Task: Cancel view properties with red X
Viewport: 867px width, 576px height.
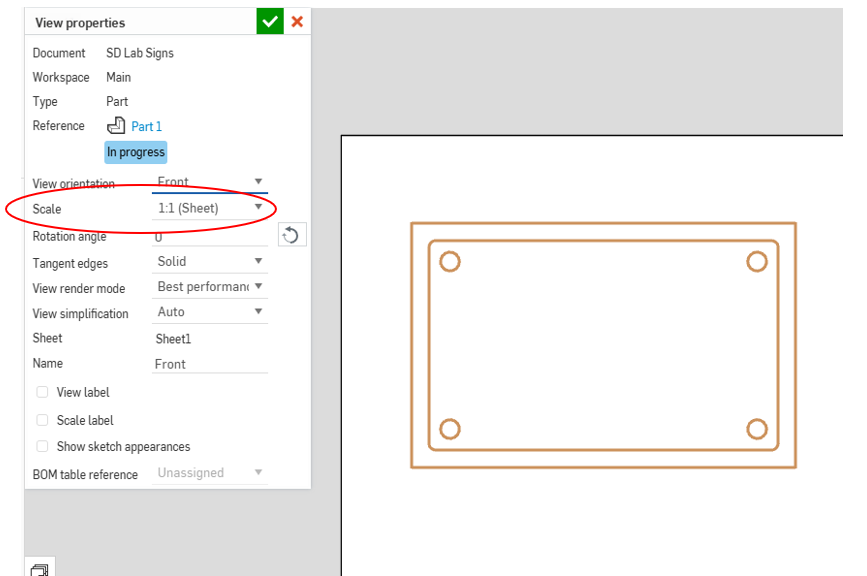Action: click(297, 21)
